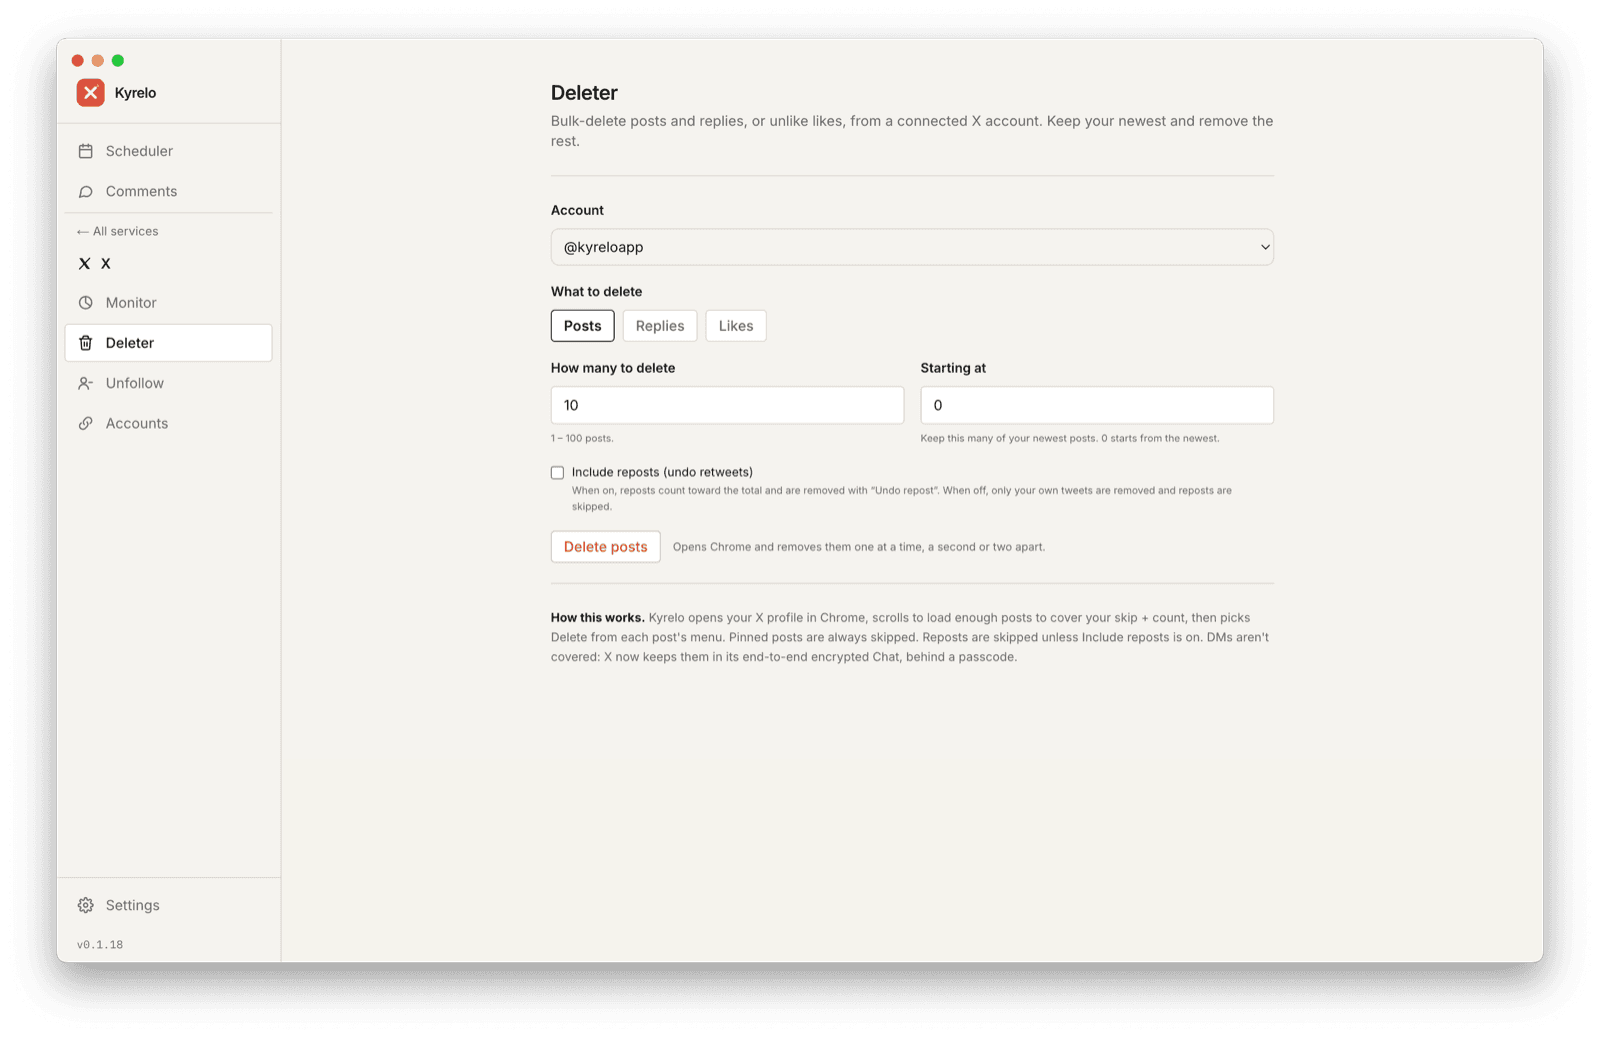Click the version text v0.1.18
Screen dimensions: 1600x1037
click(100, 945)
